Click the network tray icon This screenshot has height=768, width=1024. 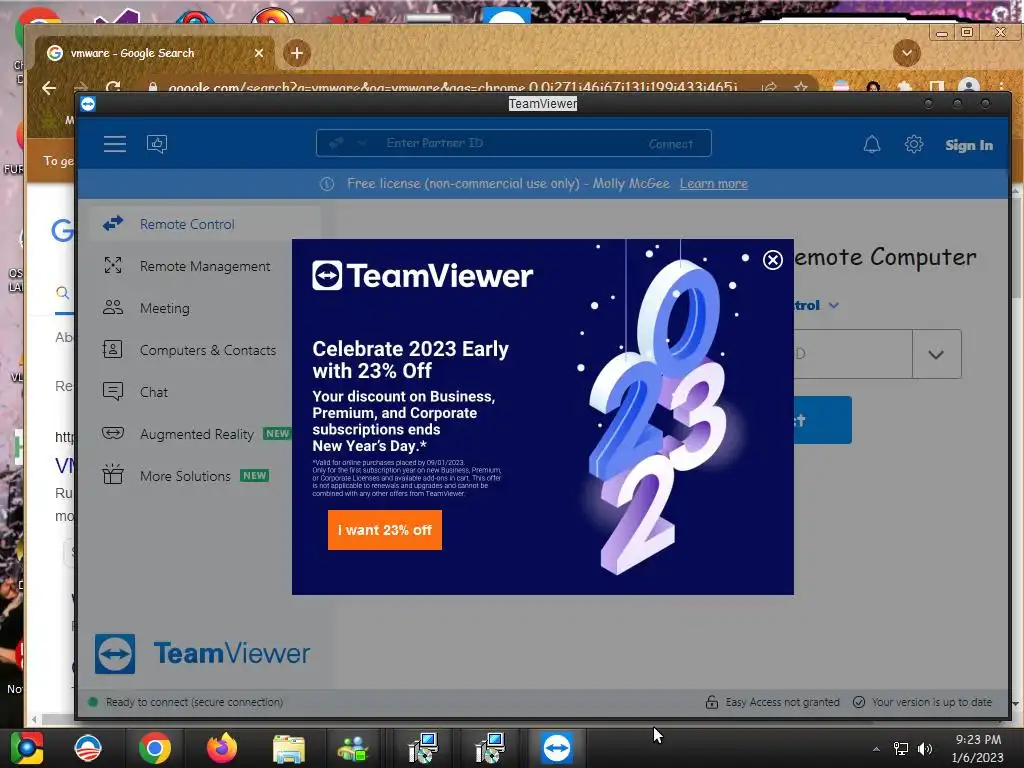901,748
